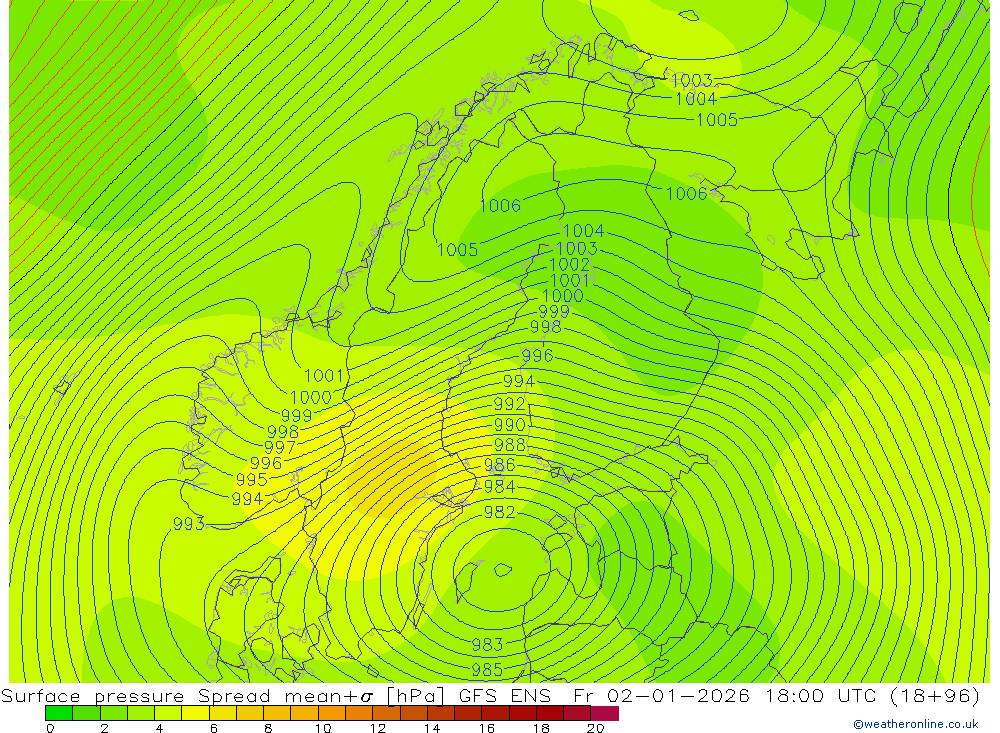This screenshot has height=733, width=1000.
Task: Select the orange legend swatch above 10
Action: tap(332, 713)
